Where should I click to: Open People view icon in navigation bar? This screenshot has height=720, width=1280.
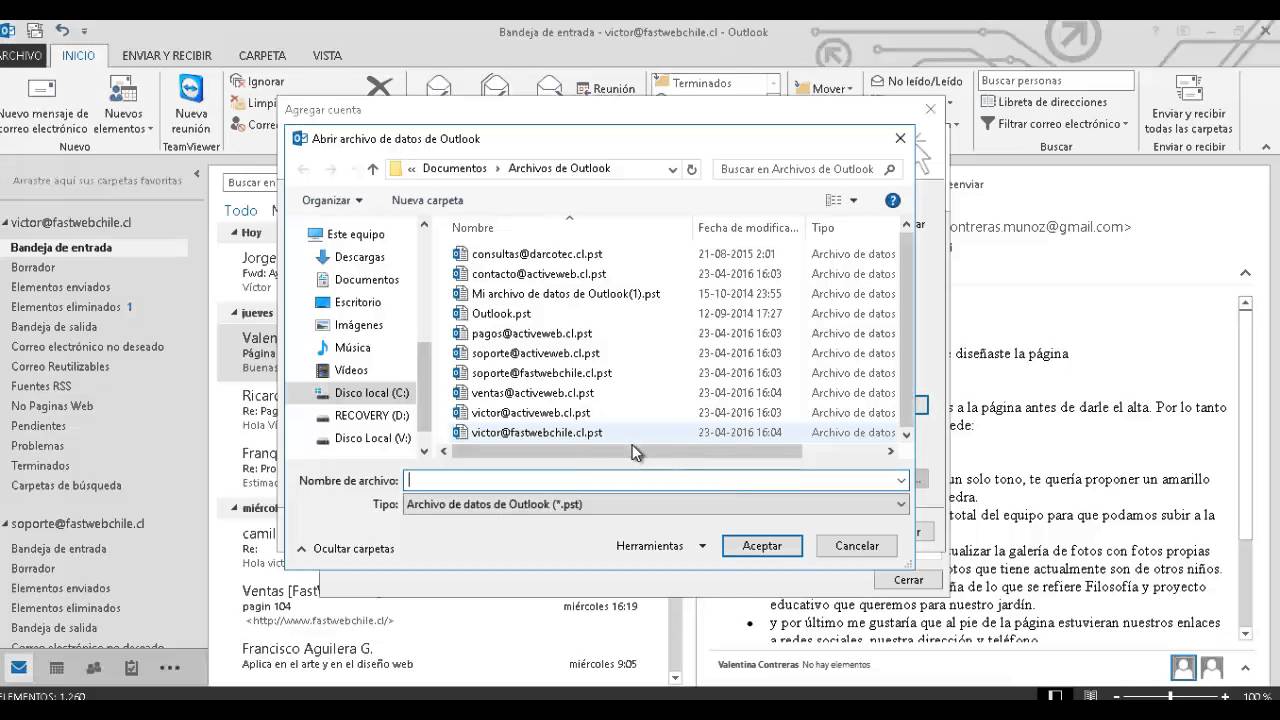point(94,668)
